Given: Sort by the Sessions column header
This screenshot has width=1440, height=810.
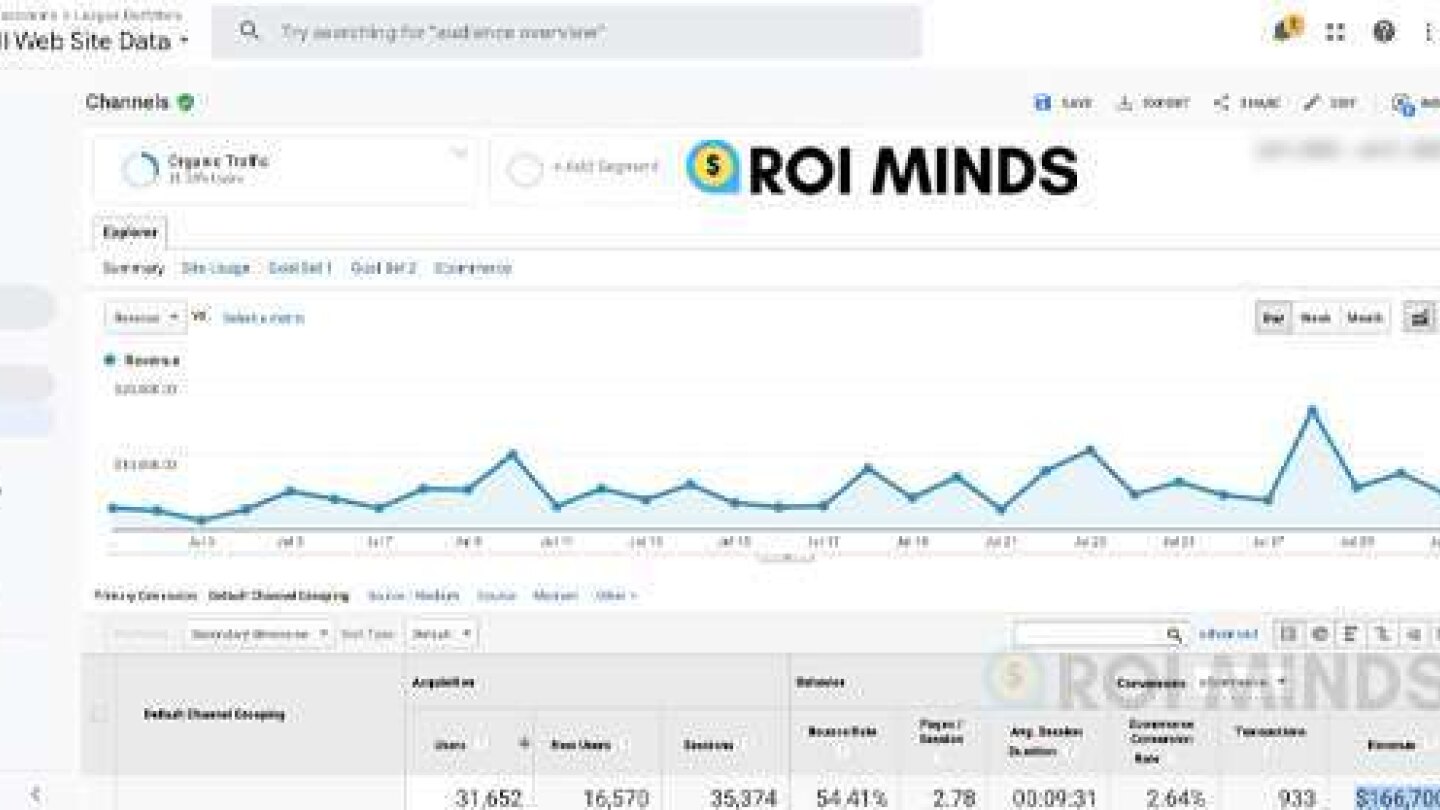Looking at the screenshot, I should (x=709, y=745).
